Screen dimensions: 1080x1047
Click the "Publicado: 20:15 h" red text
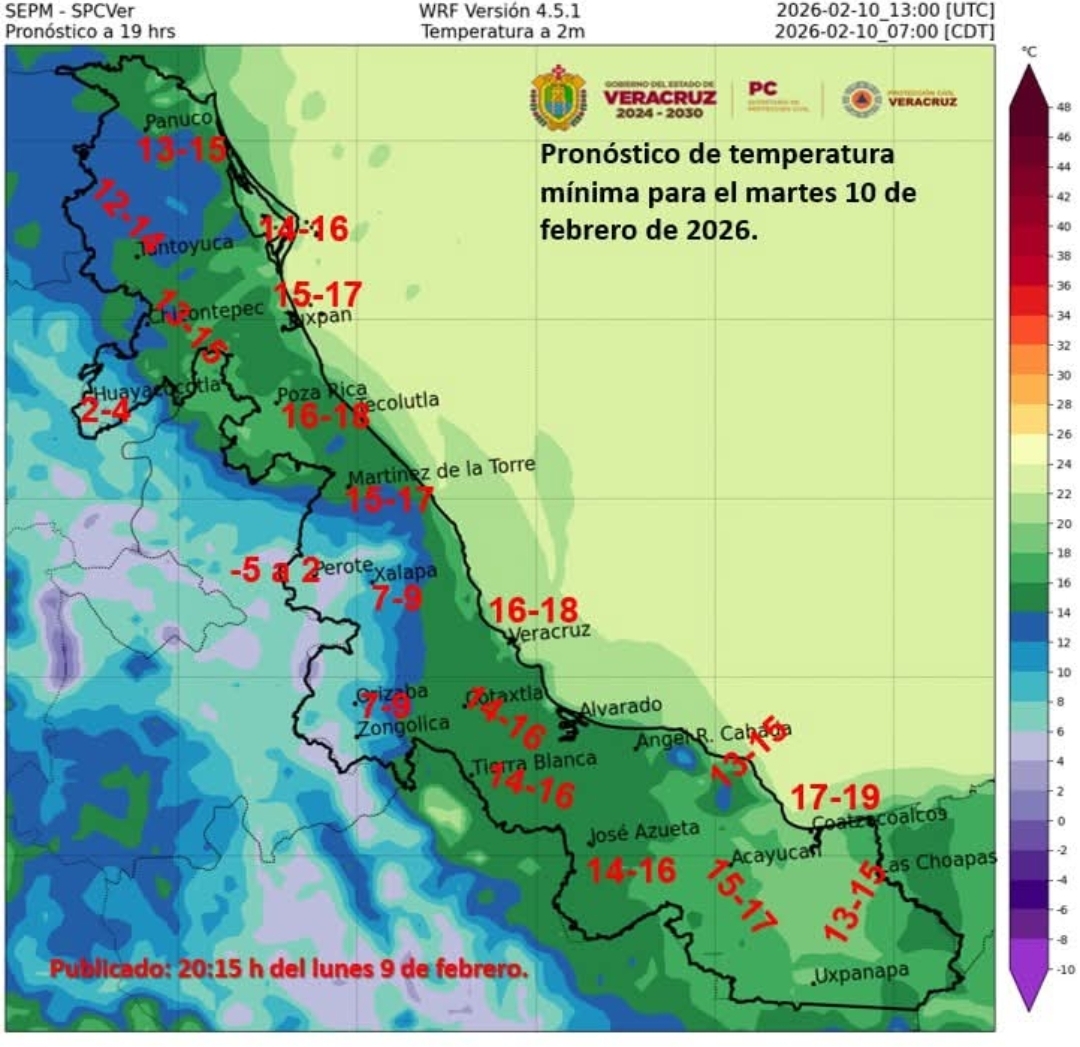pyautogui.click(x=289, y=969)
